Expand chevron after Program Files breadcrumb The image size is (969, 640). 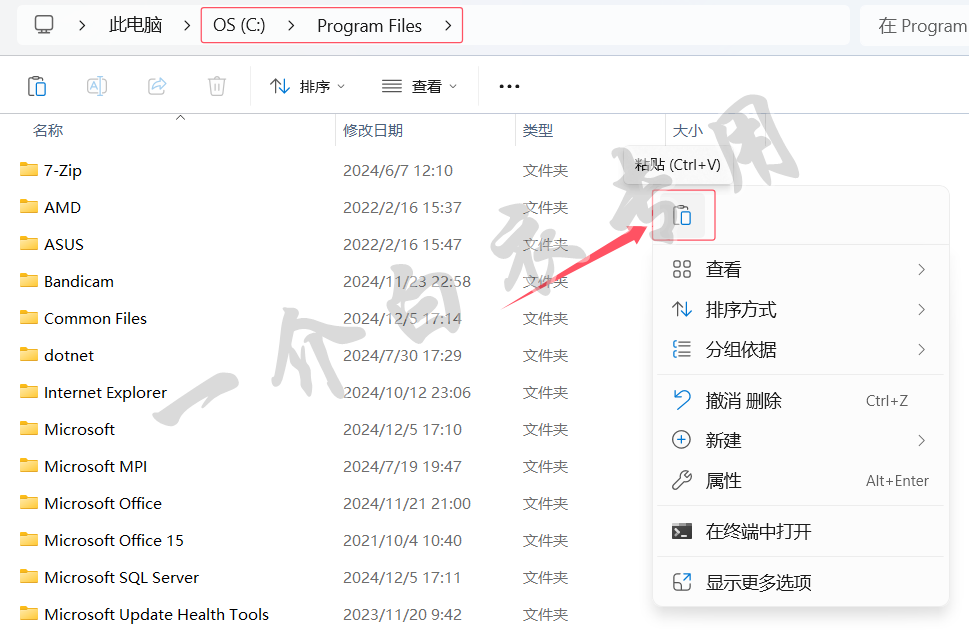(448, 25)
